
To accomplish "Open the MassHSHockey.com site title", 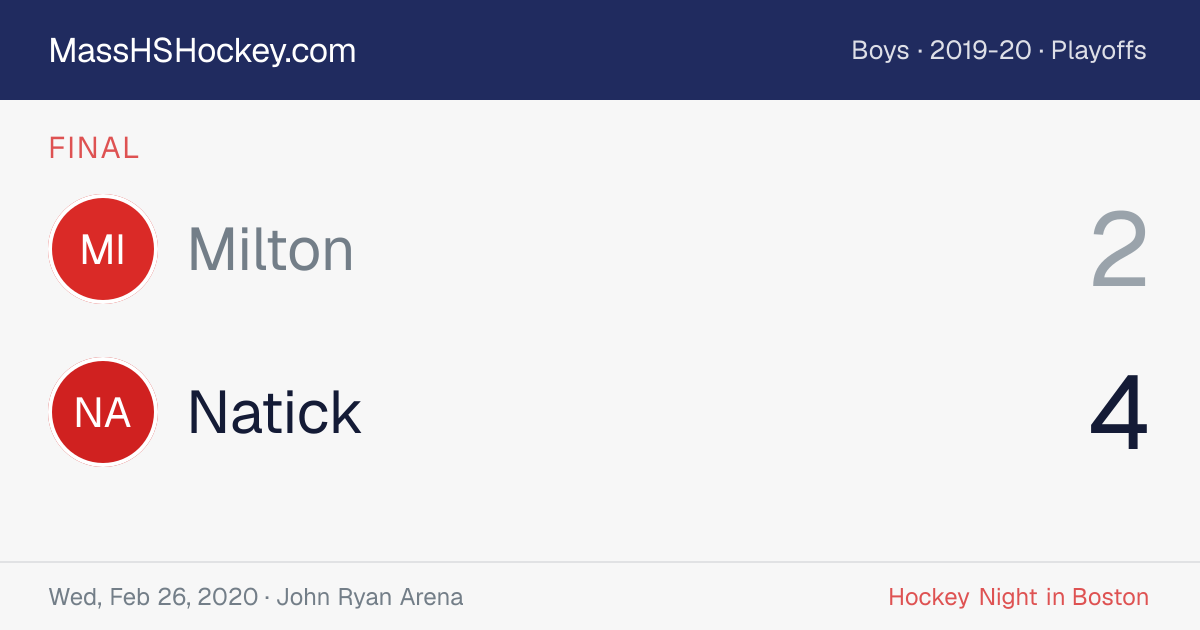I will (202, 51).
